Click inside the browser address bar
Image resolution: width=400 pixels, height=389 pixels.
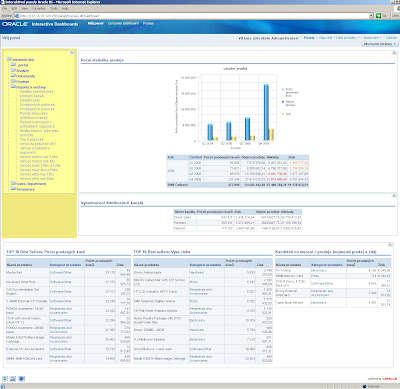tap(193, 16)
